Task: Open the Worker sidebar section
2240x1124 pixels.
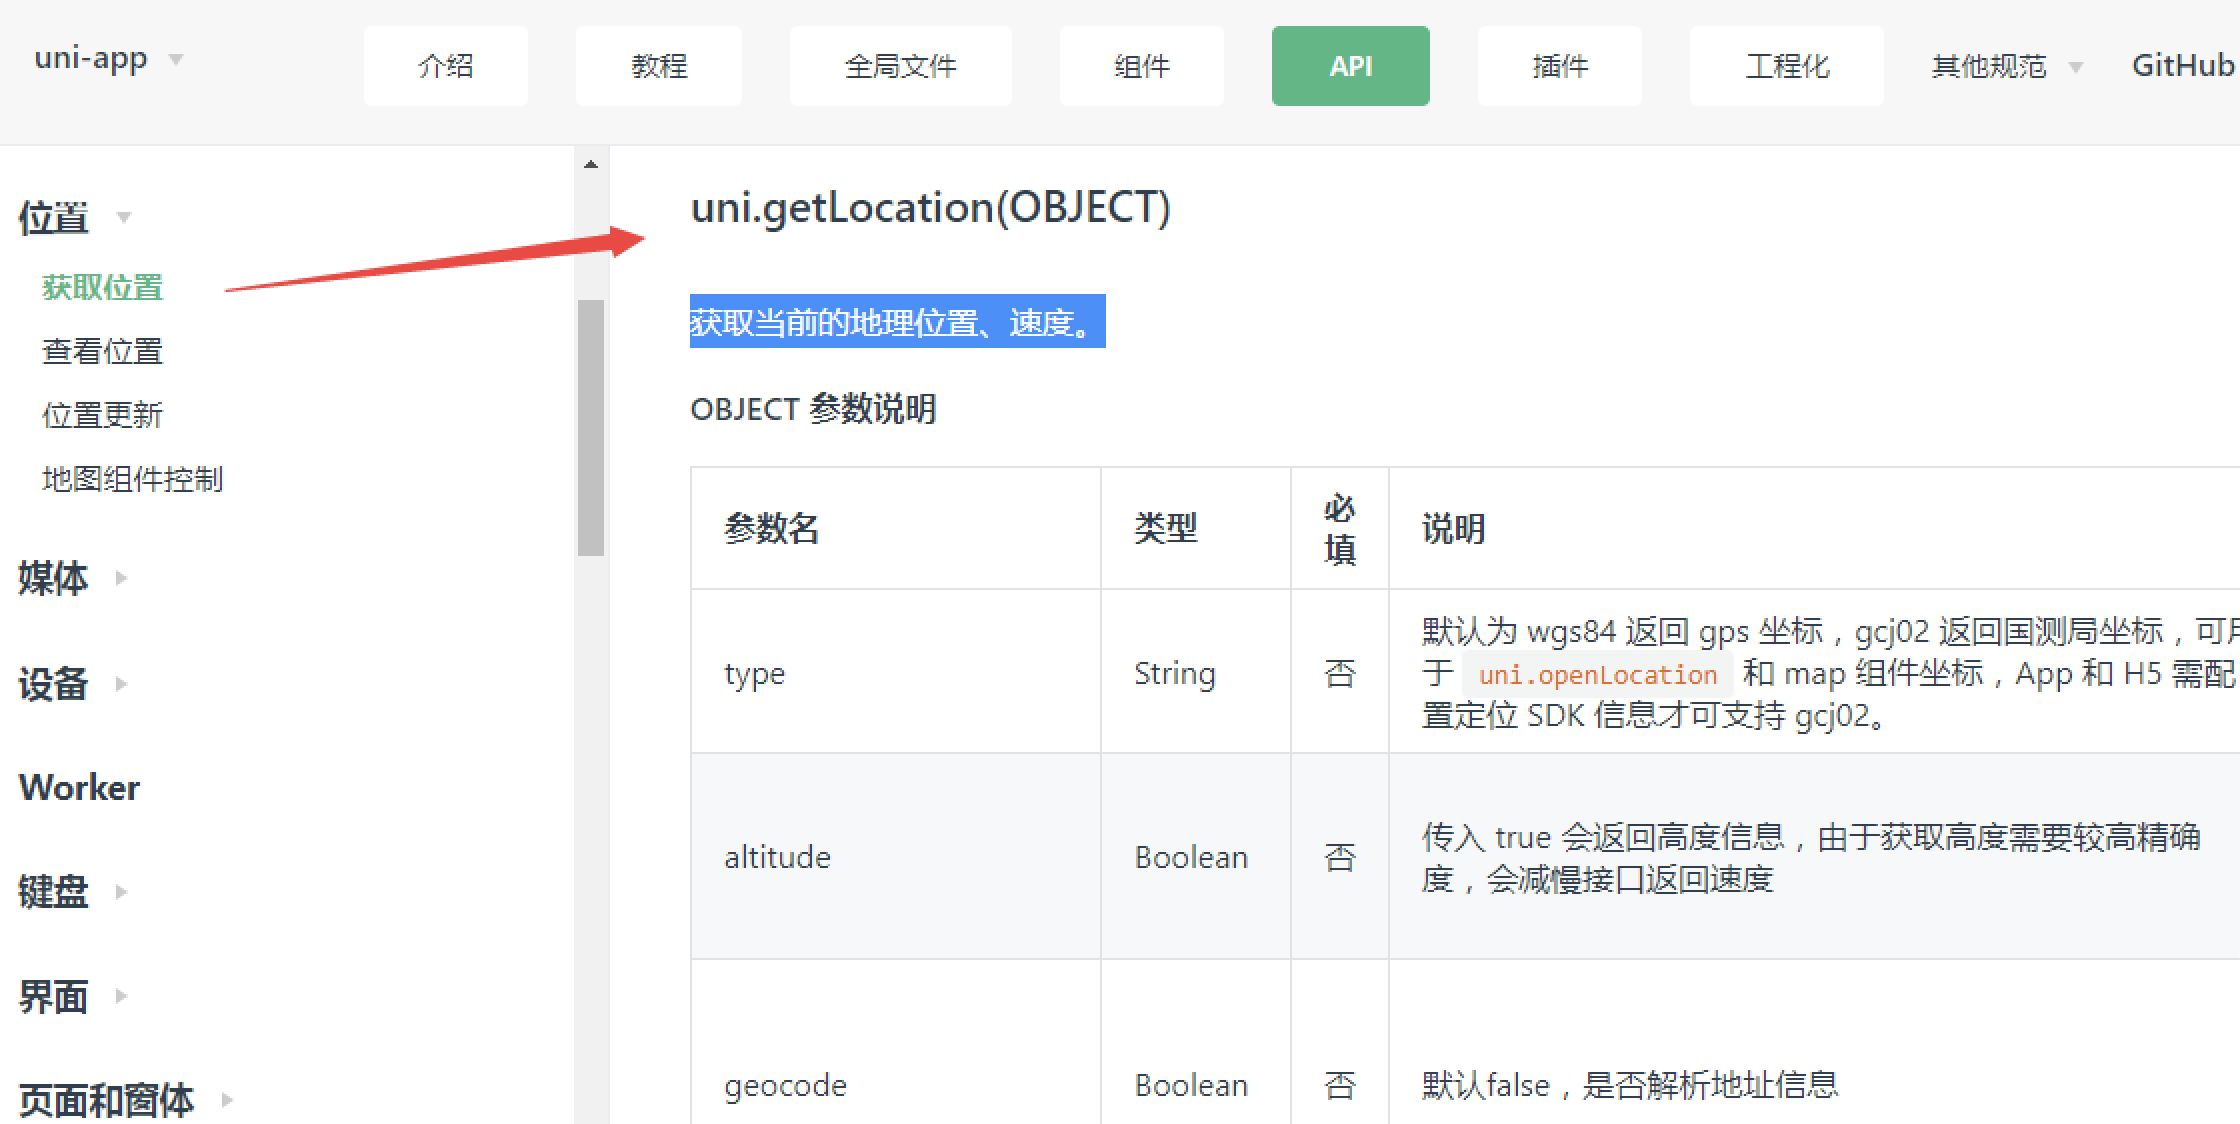Action: click(x=79, y=787)
